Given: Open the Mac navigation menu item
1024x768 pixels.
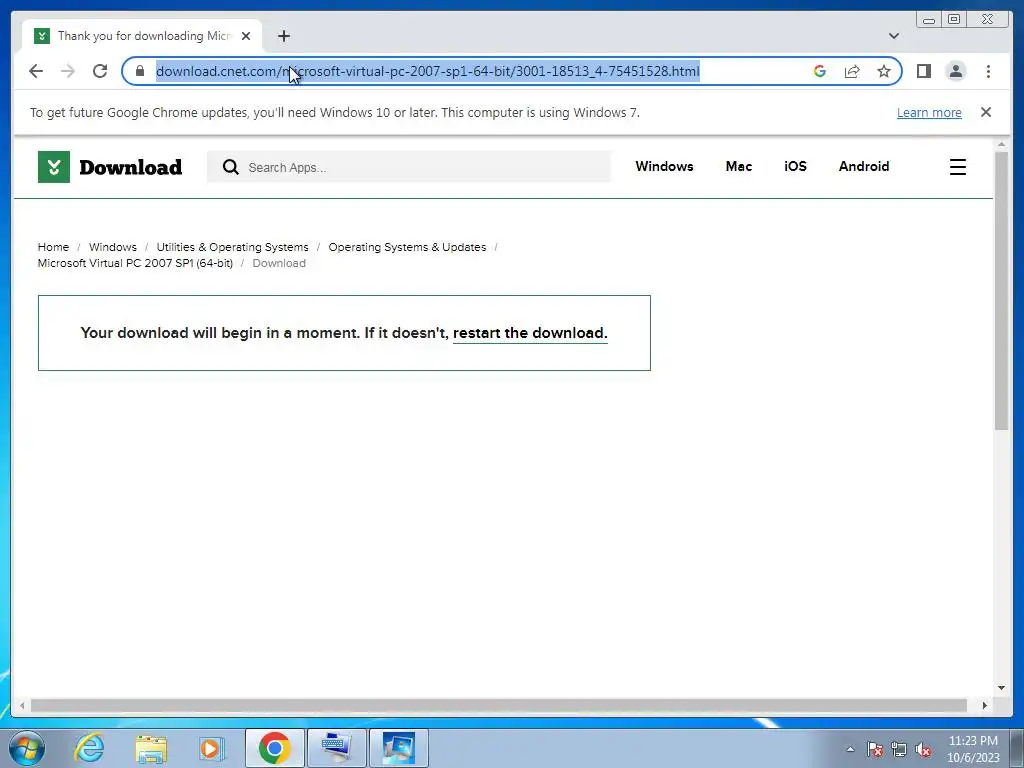Looking at the screenshot, I should point(739,167).
